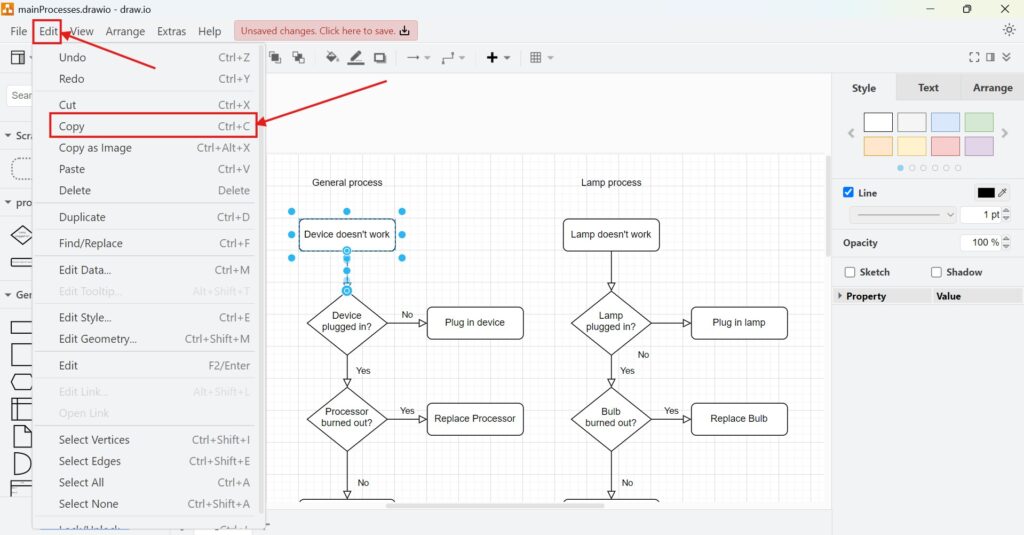Image resolution: width=1024 pixels, height=535 pixels.
Task: Click the Shadow toolbar icon
Action: pos(380,58)
